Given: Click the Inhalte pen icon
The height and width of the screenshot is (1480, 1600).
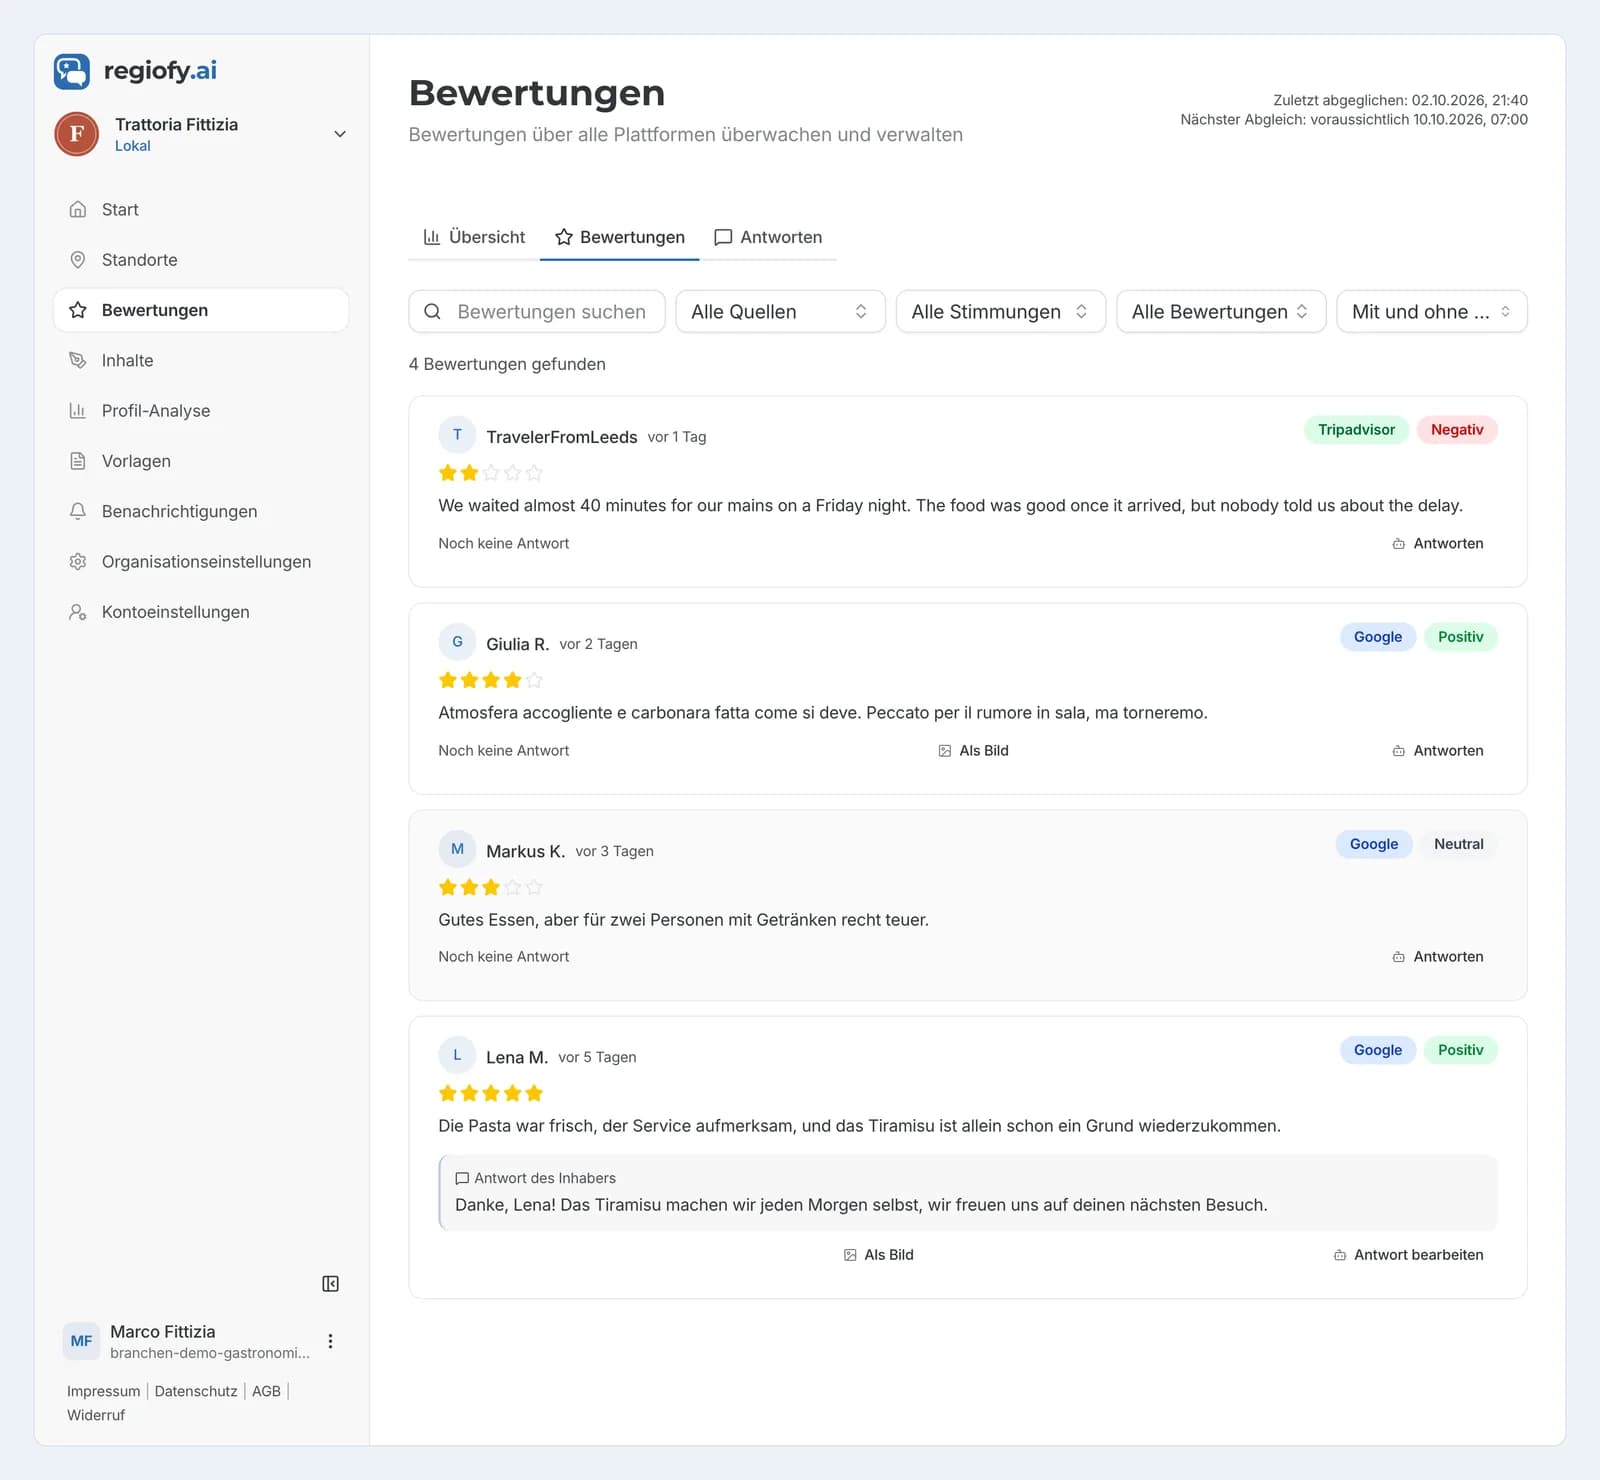Looking at the screenshot, I should tap(78, 360).
